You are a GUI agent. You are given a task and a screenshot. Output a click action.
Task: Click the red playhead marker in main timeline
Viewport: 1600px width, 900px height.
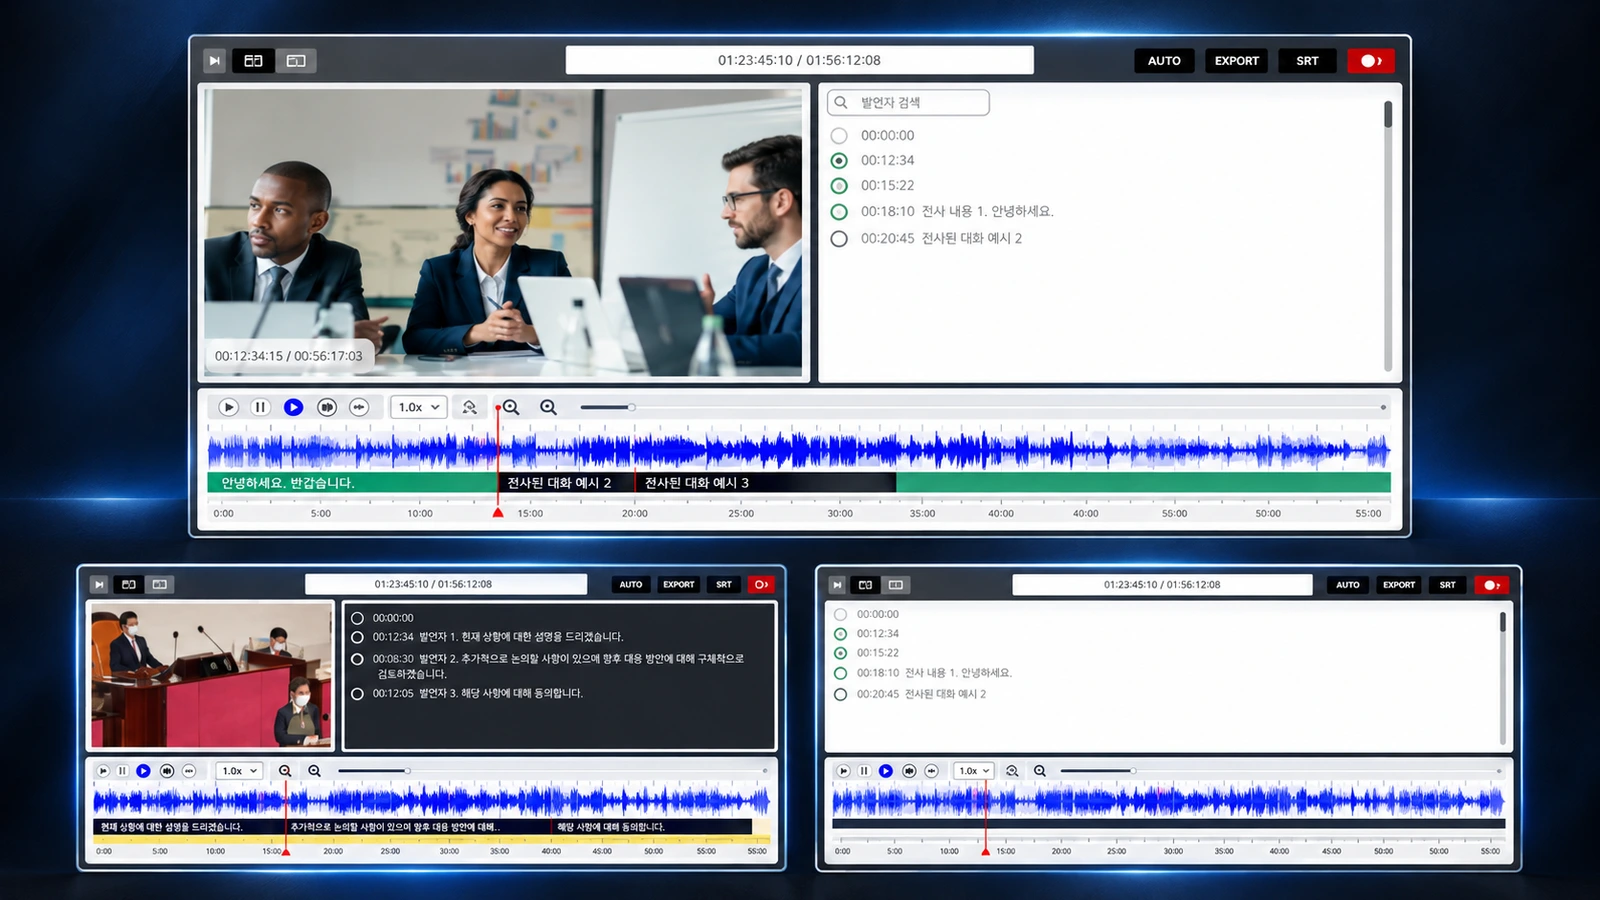tap(498, 512)
